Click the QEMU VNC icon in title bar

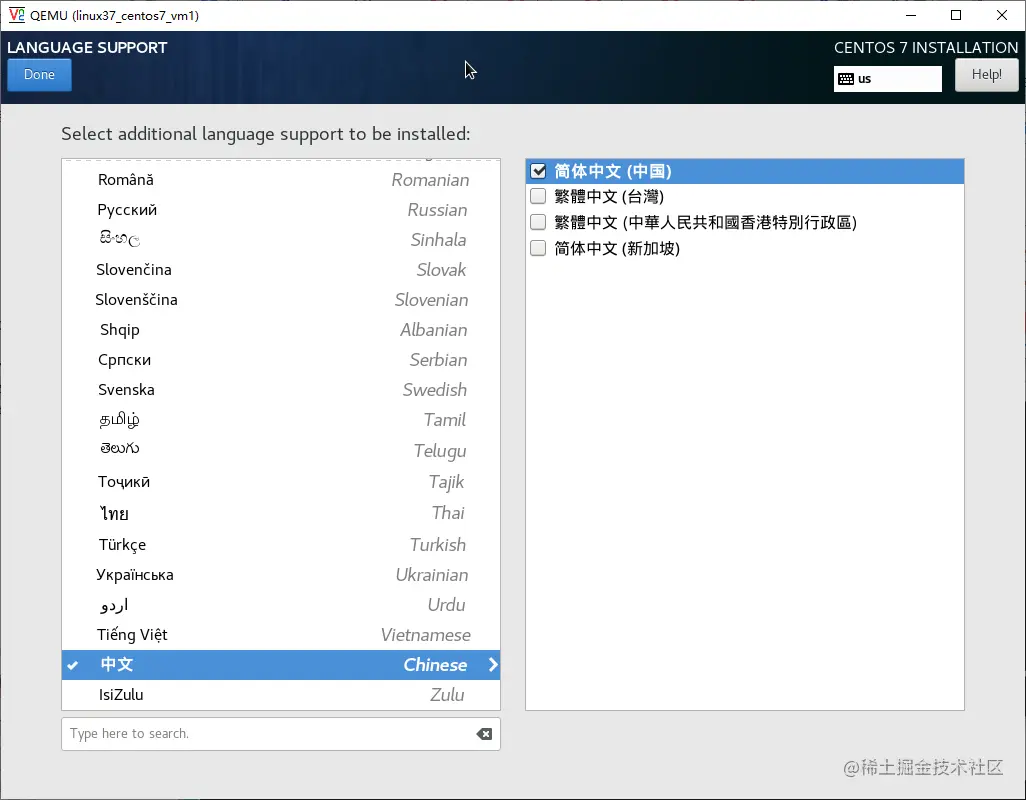click(15, 15)
